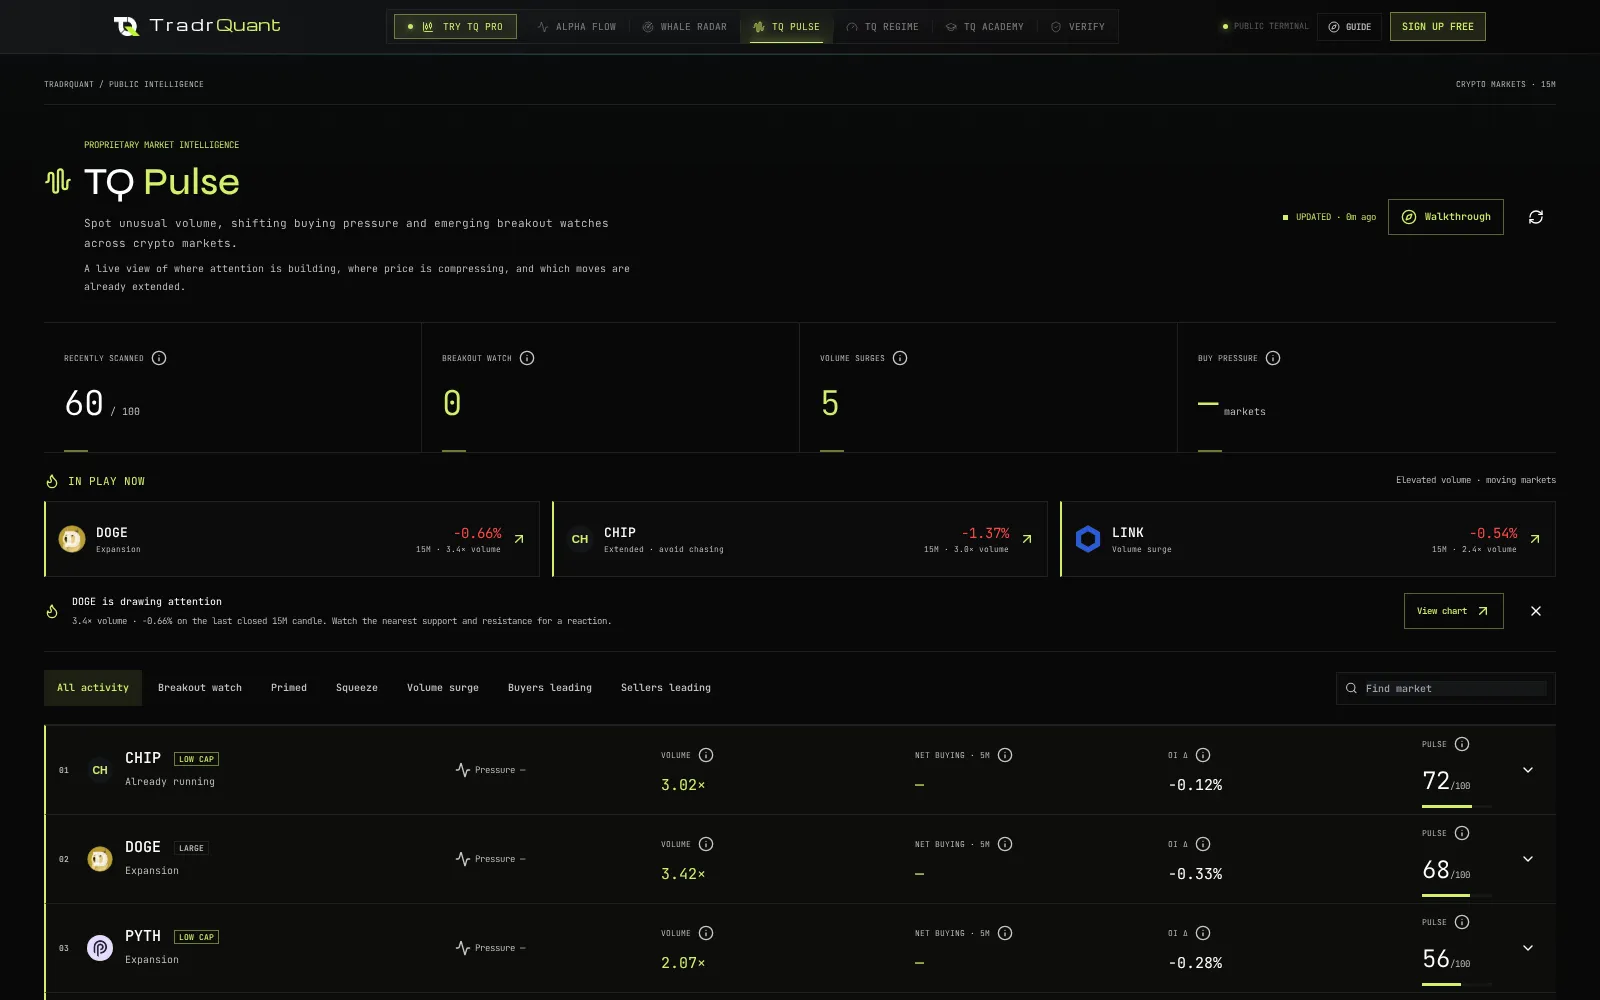
Task: Open CHIP card arrow link
Action: coord(1027,539)
